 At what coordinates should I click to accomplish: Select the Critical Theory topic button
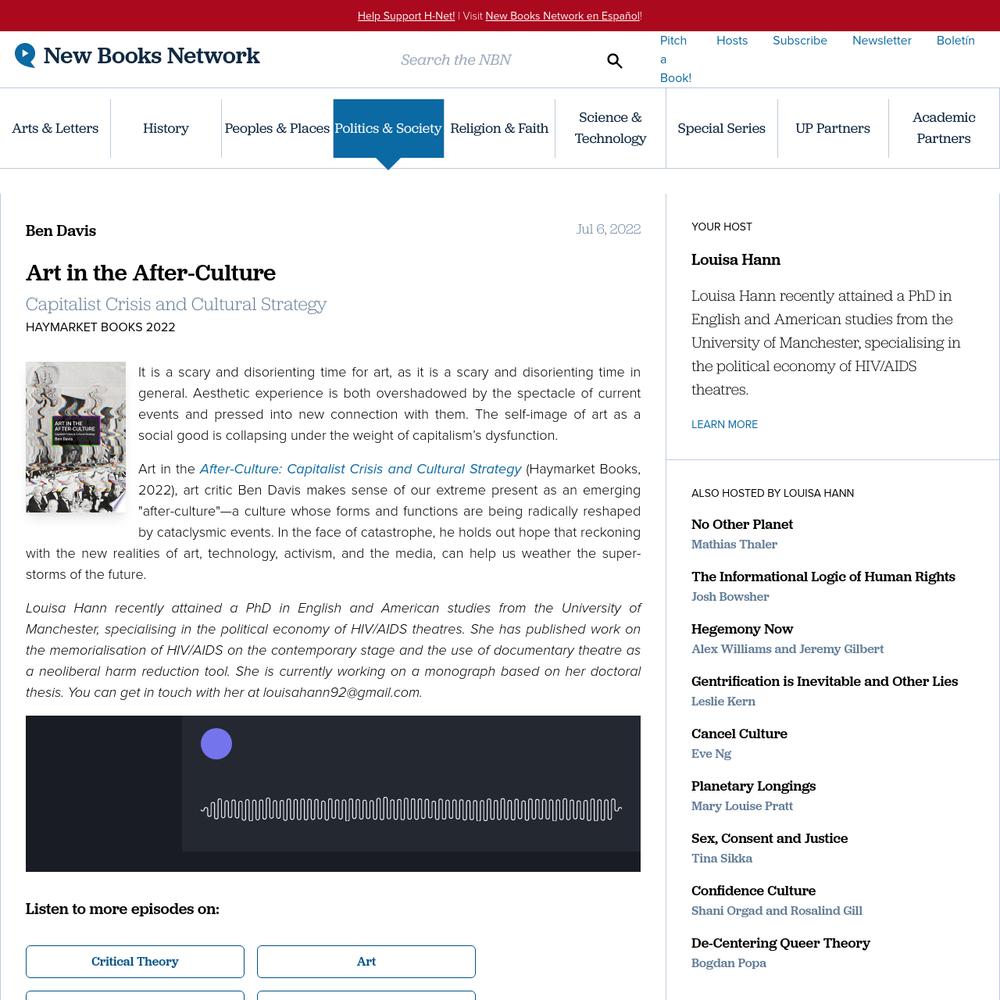[135, 961]
